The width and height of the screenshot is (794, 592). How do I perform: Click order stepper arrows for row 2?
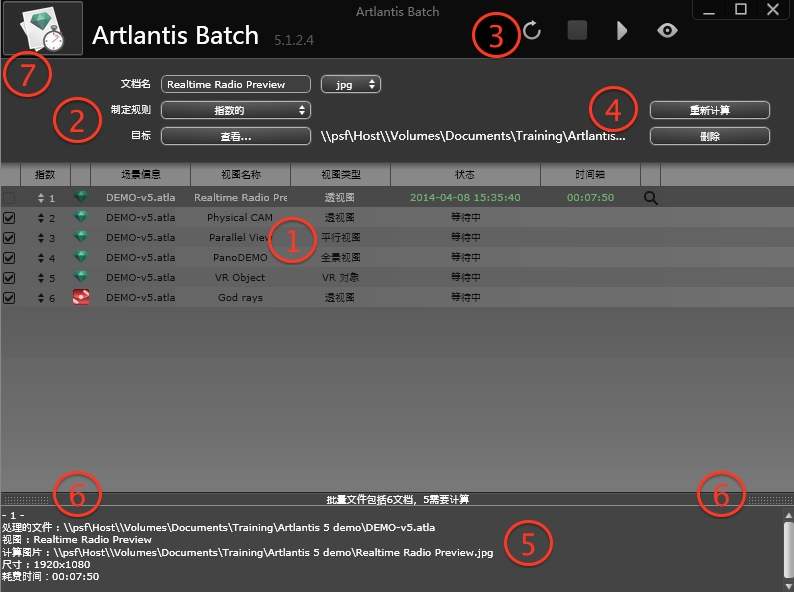coord(41,218)
